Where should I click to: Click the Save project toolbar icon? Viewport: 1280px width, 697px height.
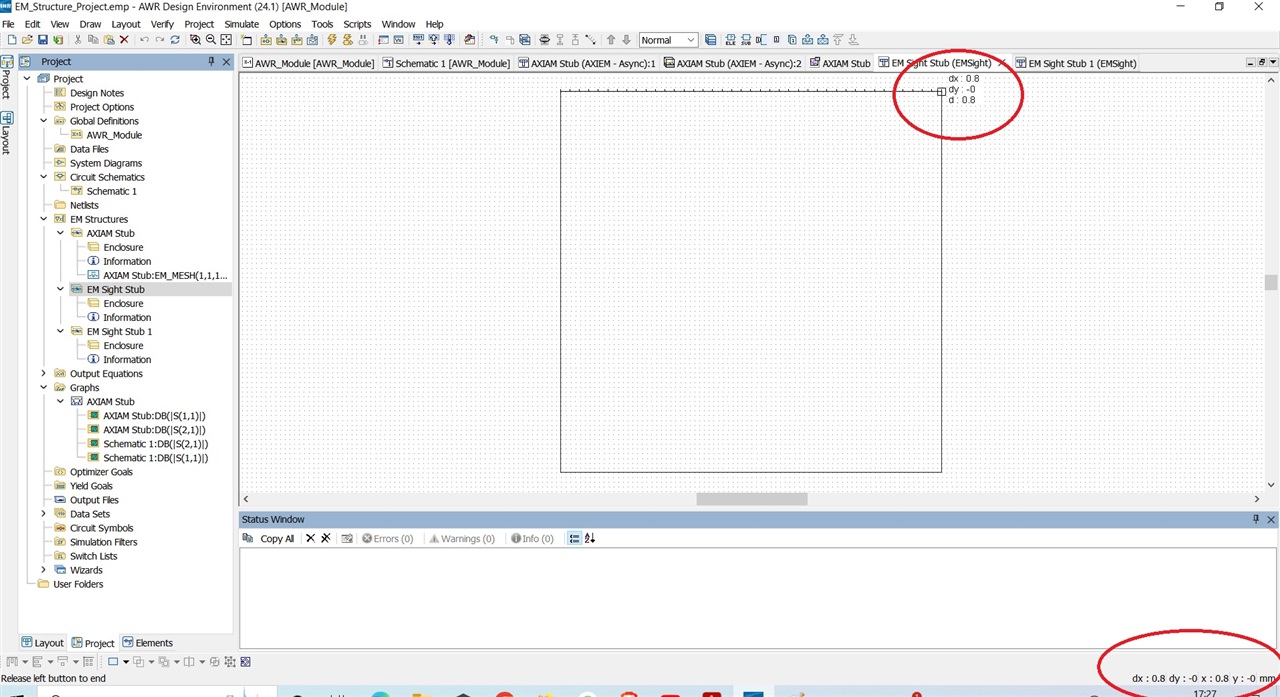coord(43,40)
